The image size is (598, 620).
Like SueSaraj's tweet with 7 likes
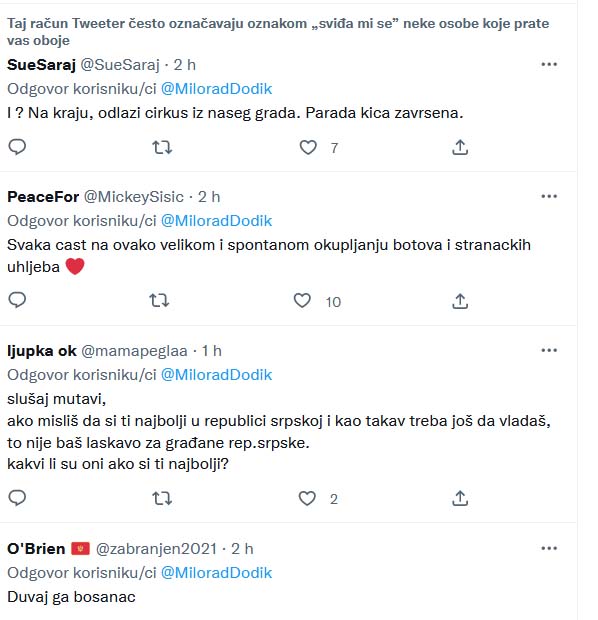click(308, 147)
